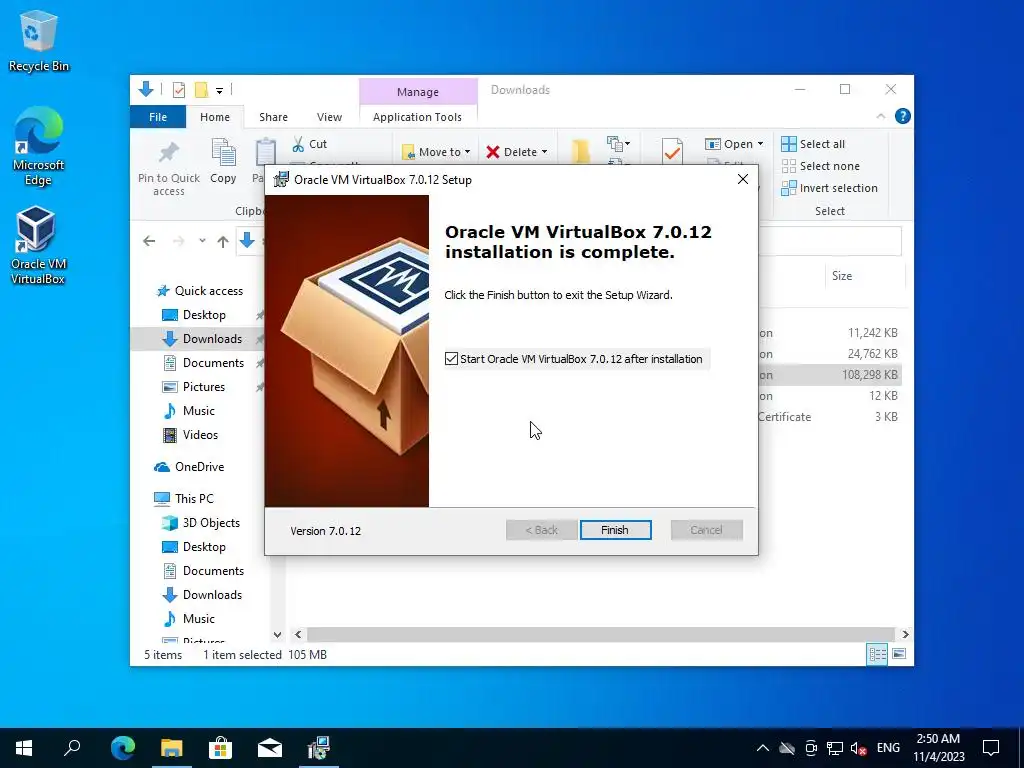
Task: Select the Manage contextual tab
Action: point(418,91)
